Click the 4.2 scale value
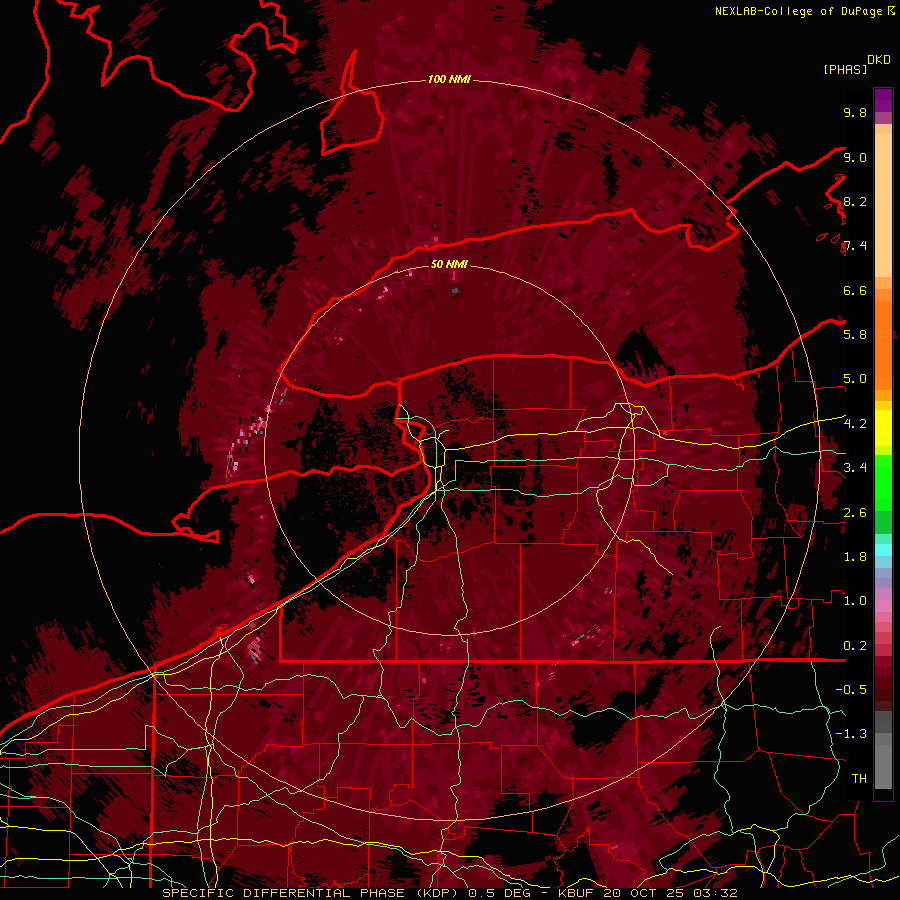 (855, 424)
